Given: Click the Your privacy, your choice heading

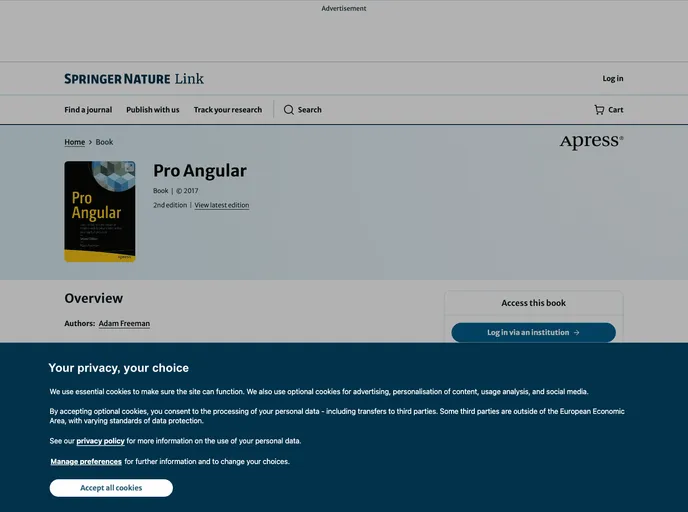Looking at the screenshot, I should (x=118, y=368).
